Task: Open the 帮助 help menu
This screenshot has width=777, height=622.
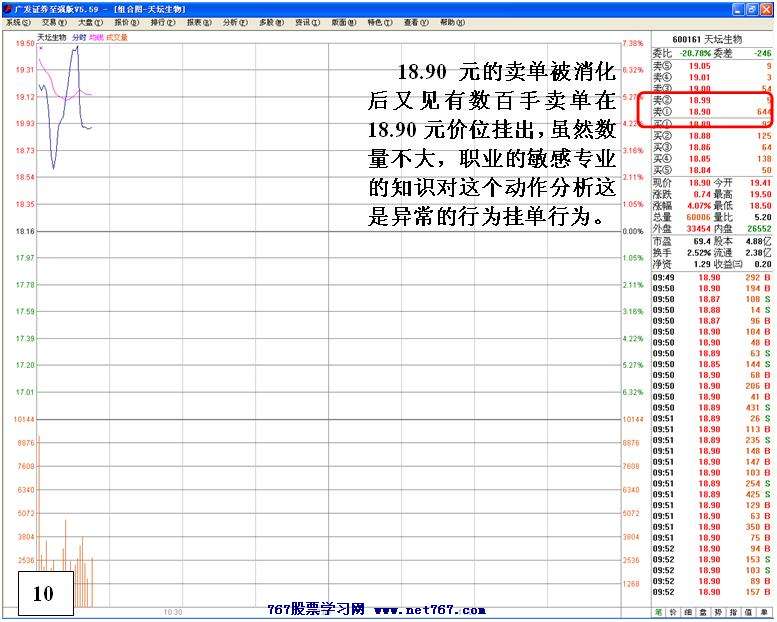Action: click(452, 22)
